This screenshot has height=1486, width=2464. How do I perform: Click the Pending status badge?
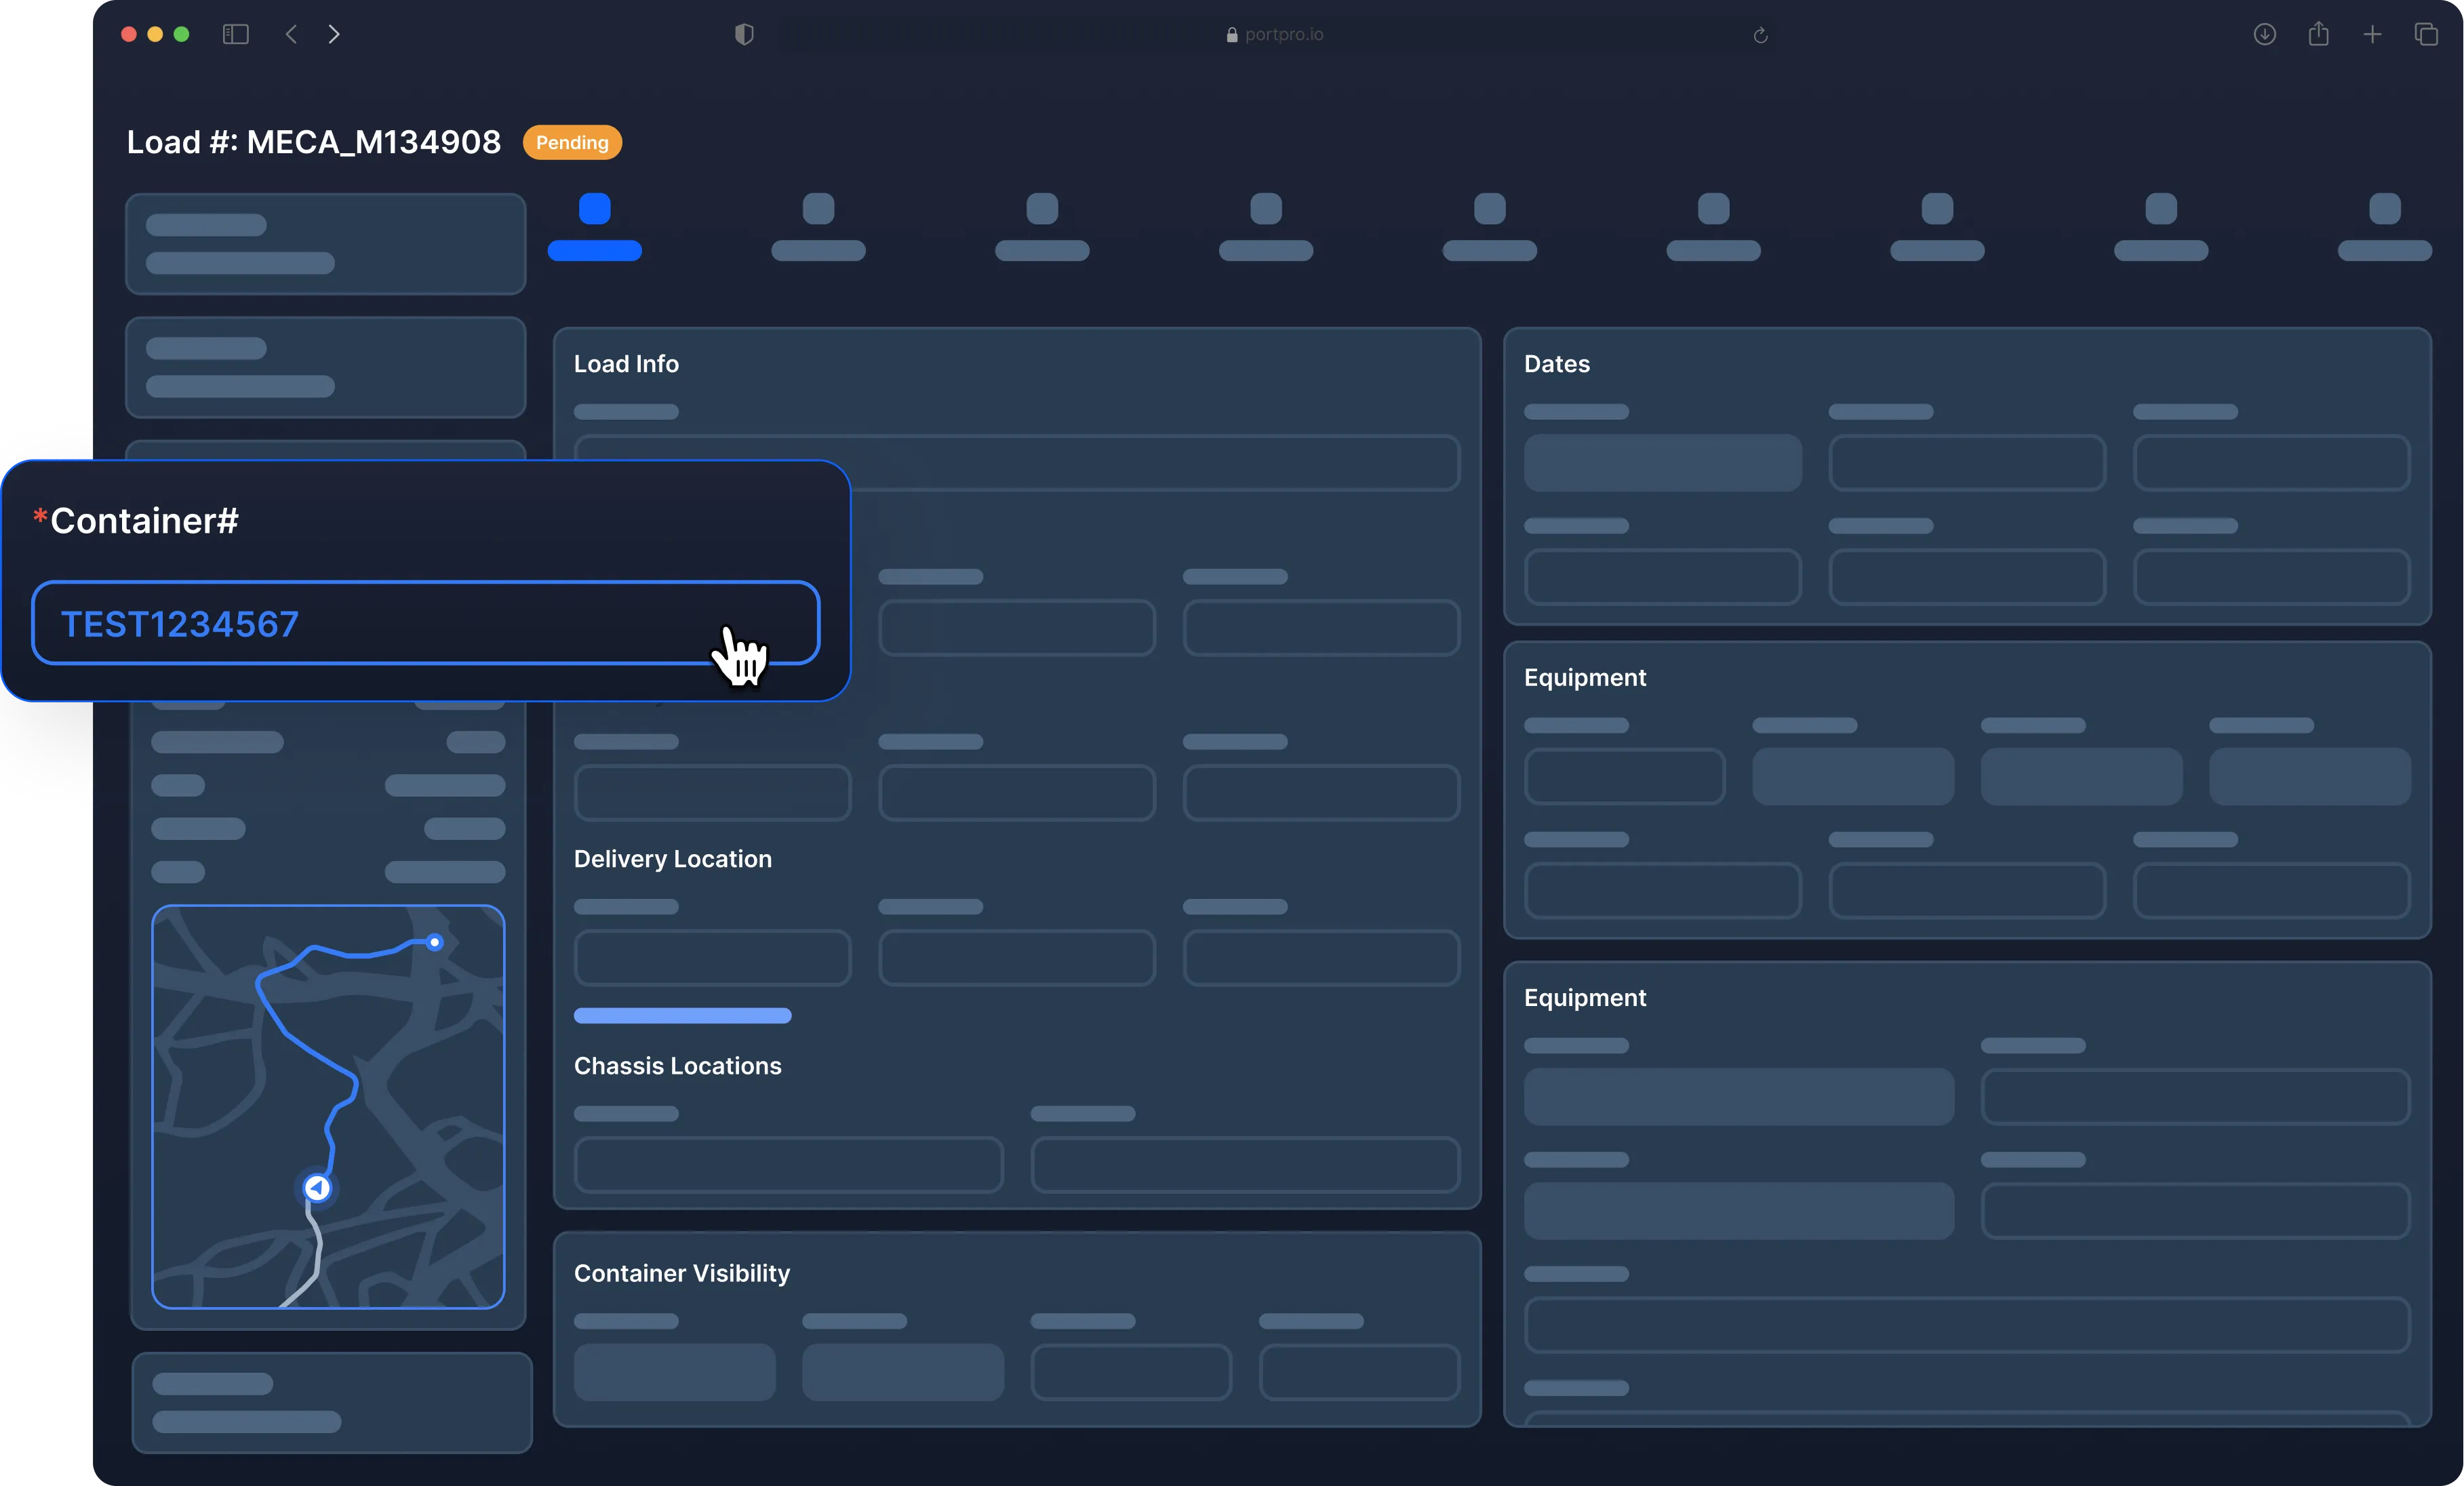tap(572, 142)
